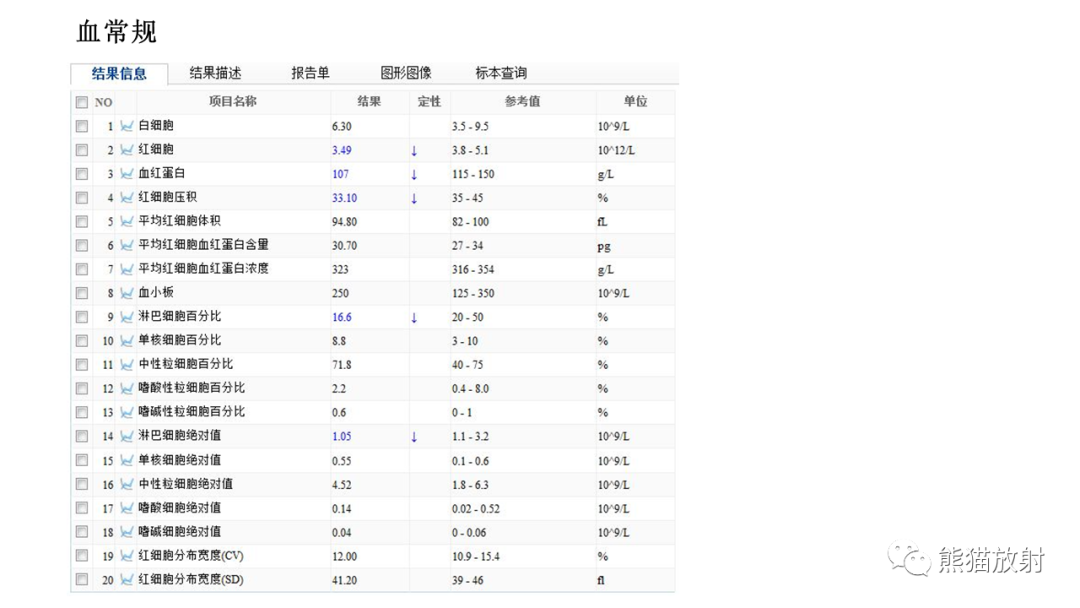Open trend chart icon for 血红蛋白 row
The width and height of the screenshot is (1080, 608).
coord(127,174)
